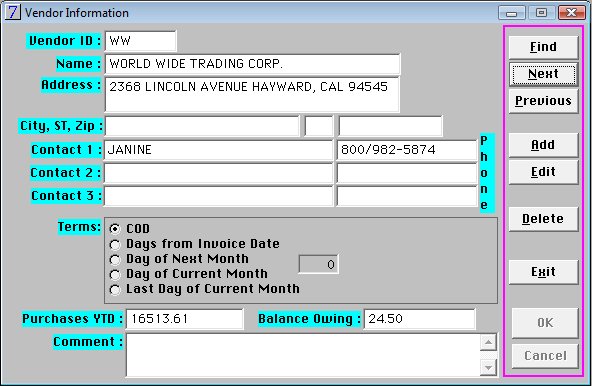This screenshot has height=386, width=592.
Task: Go to the Previous vendor record
Action: 543,101
